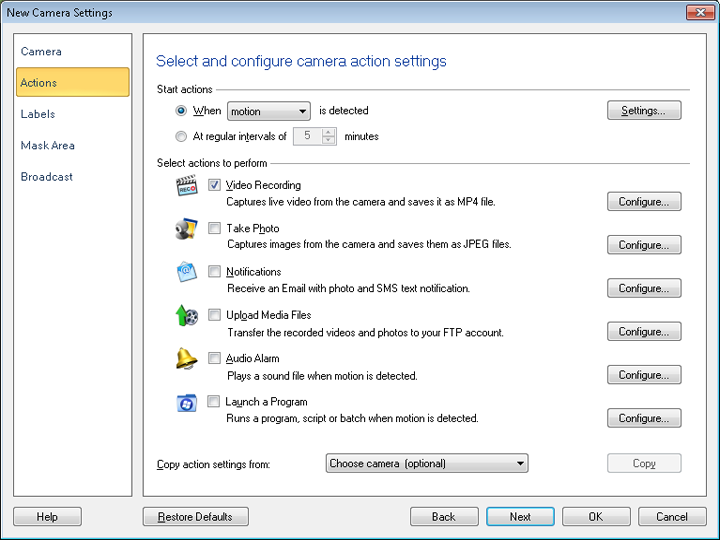Go to the Labels section
The image size is (720, 540).
38,114
